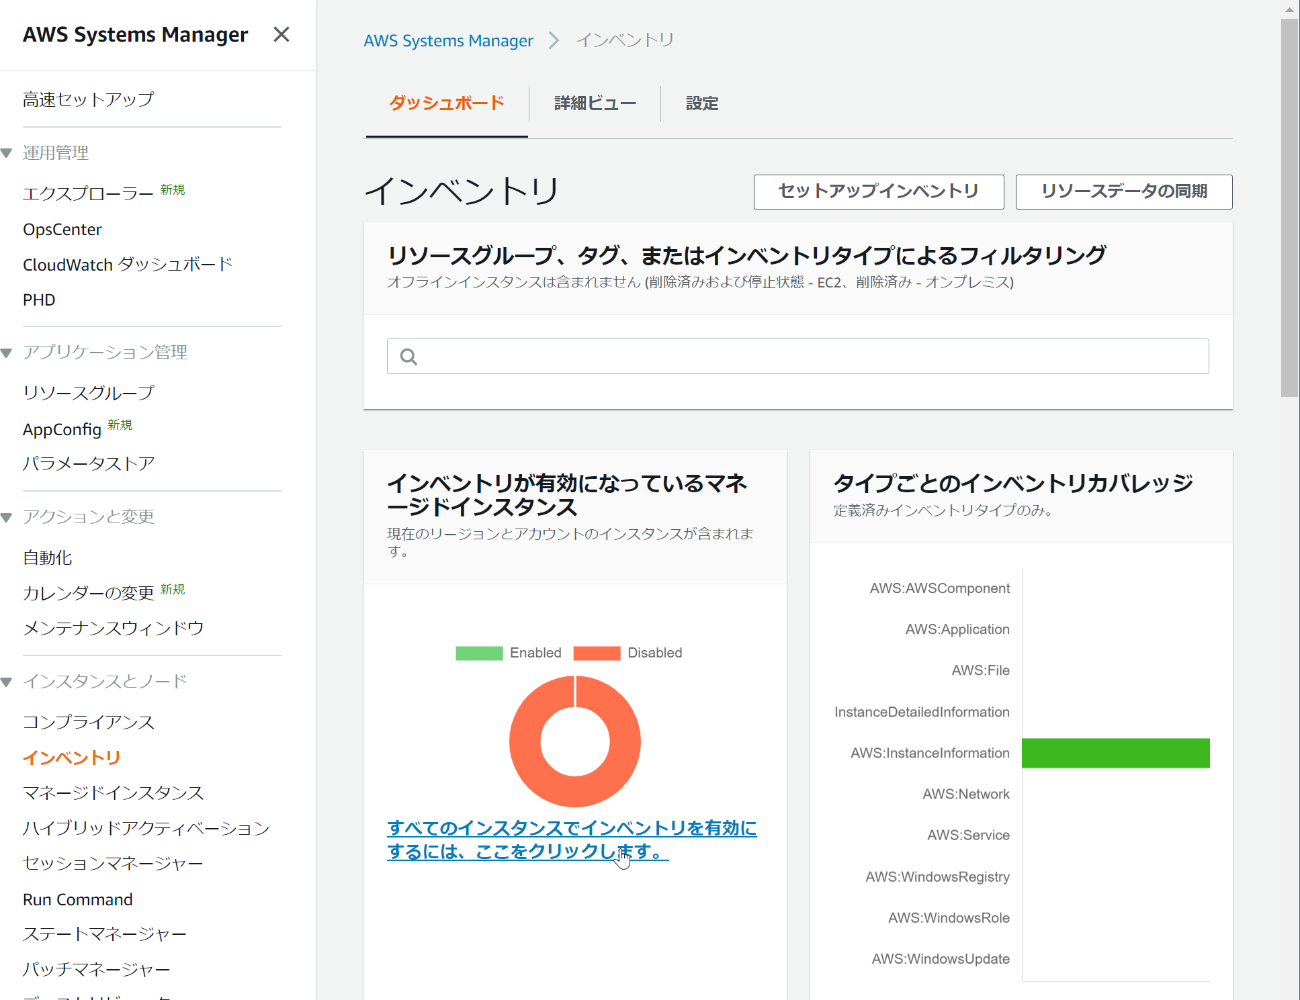
Task: Switch to the 設定 tab
Action: click(x=702, y=103)
